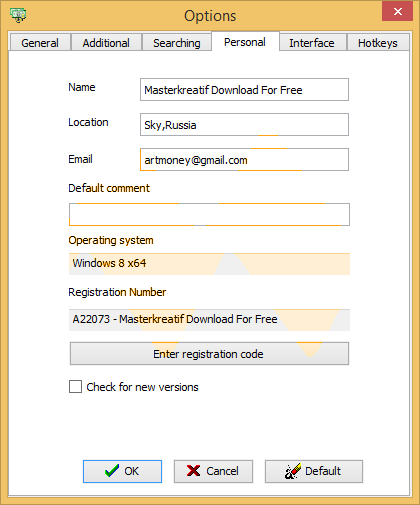The height and width of the screenshot is (505, 420).
Task: Select the Windows 8 x64 operating system text
Action: click(109, 263)
